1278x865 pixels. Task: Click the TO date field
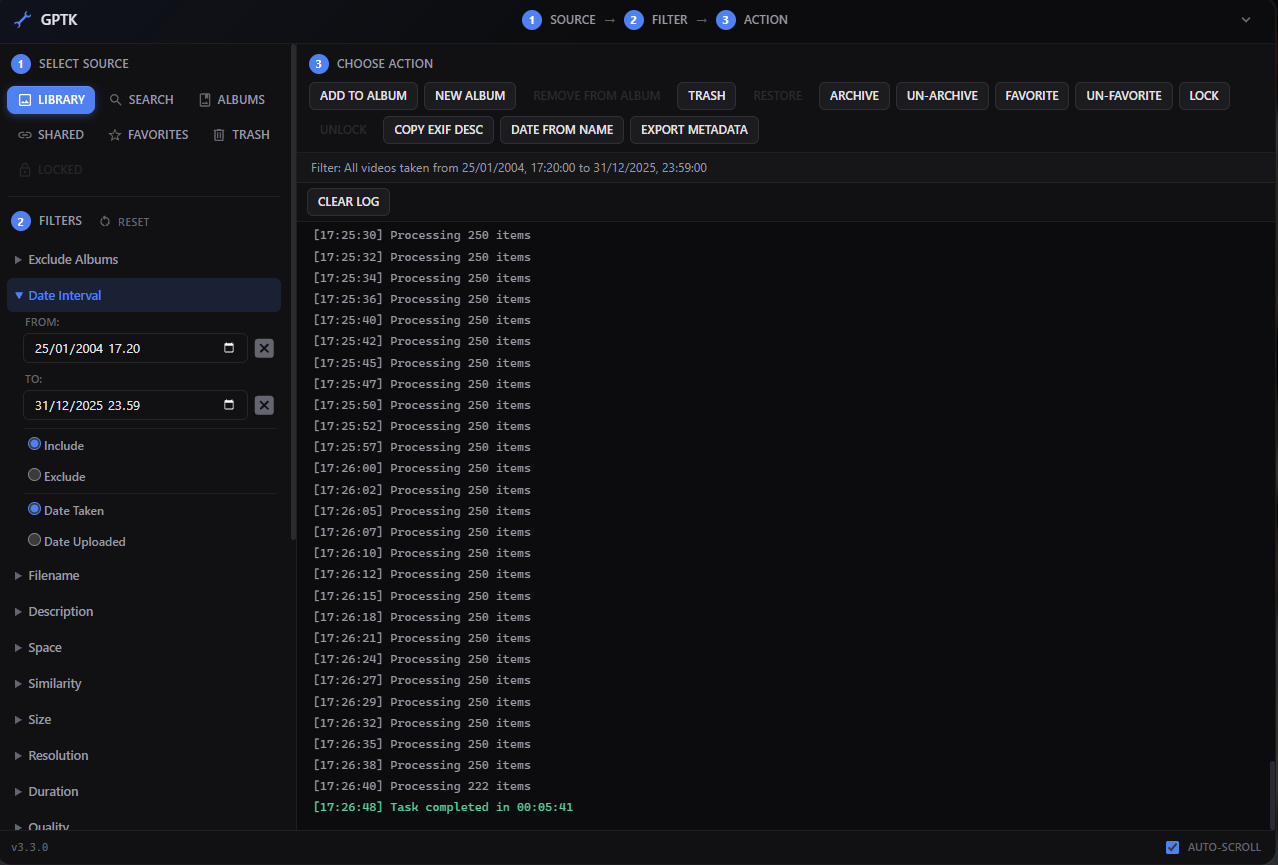point(135,405)
